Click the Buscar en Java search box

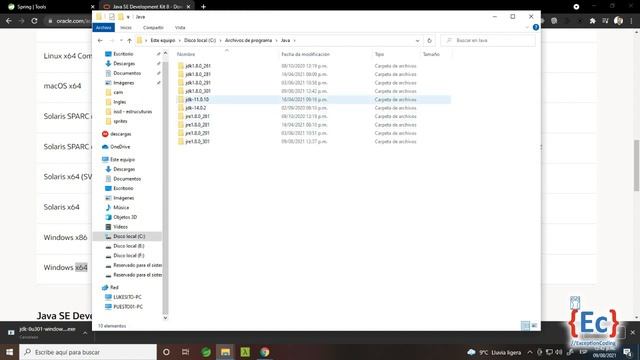click(x=488, y=40)
